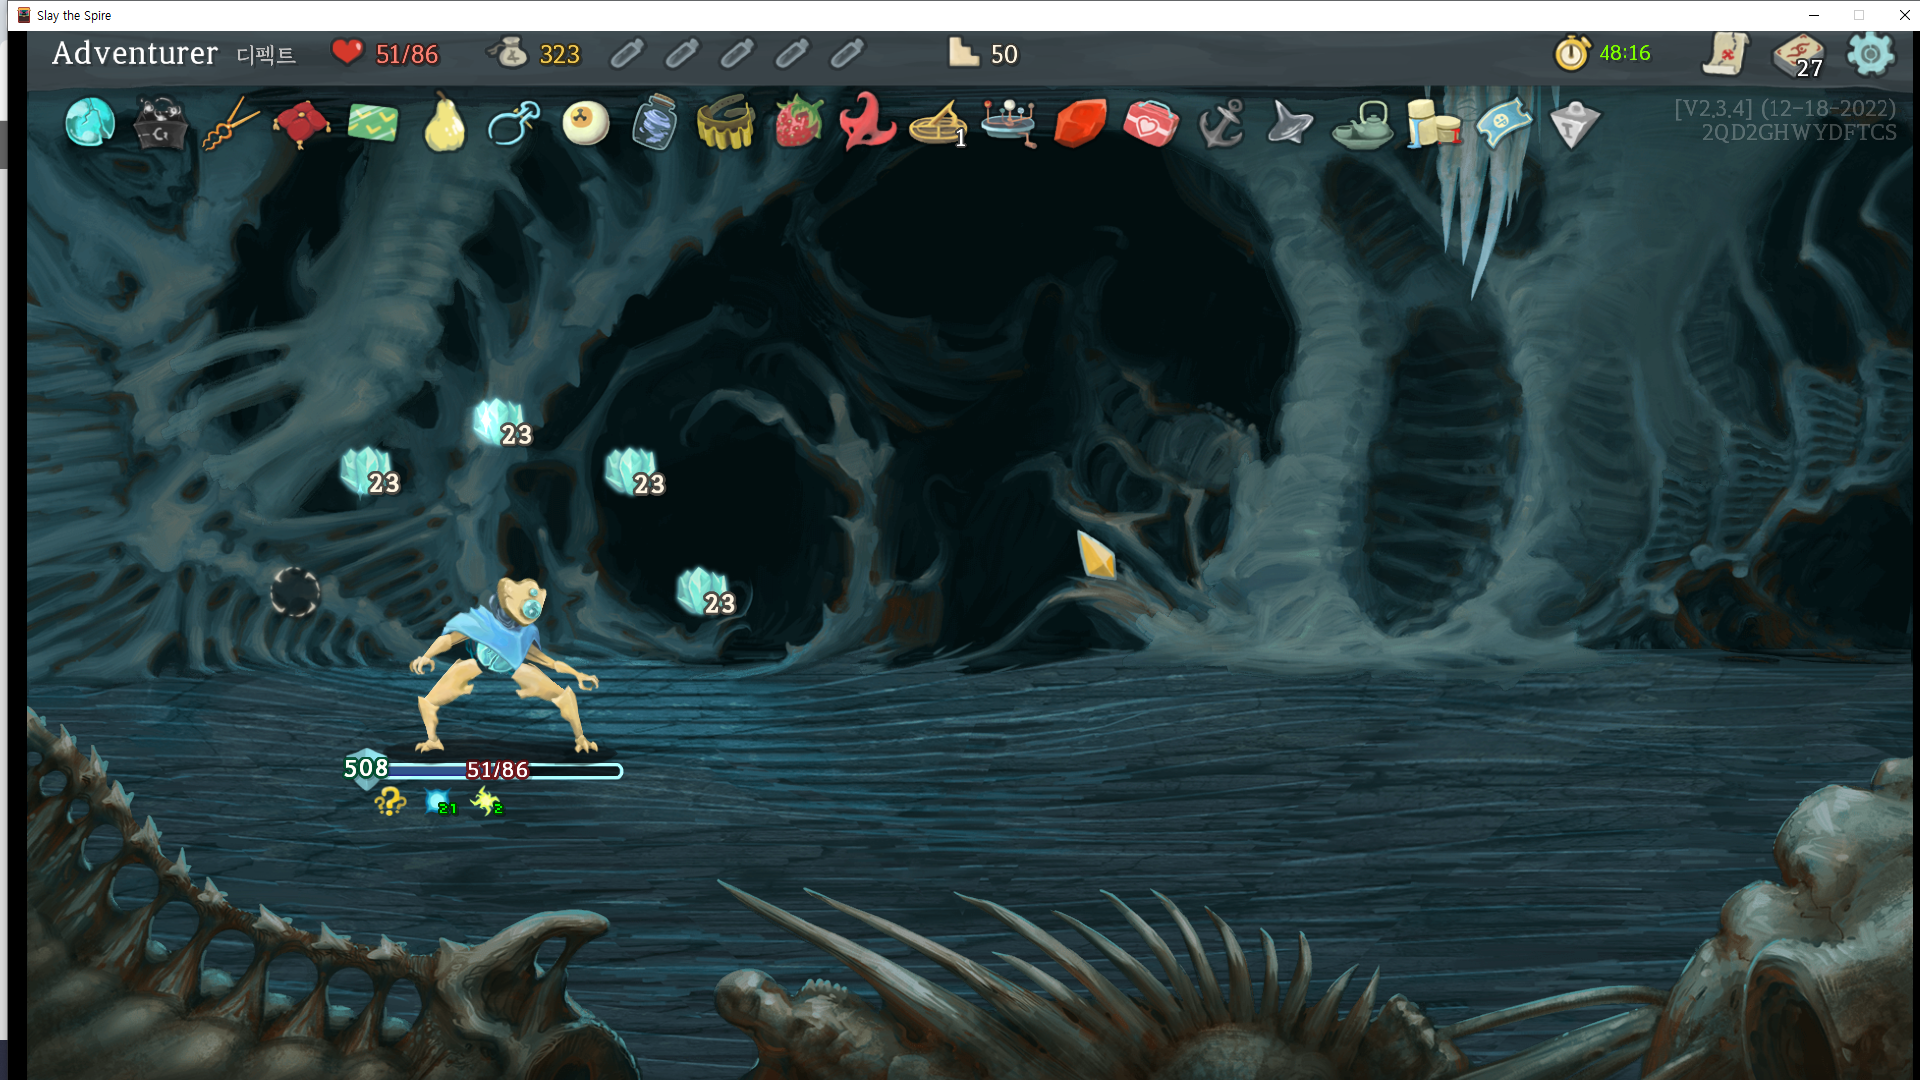
Task: Click the topmost Frost orb
Action: coord(498,421)
